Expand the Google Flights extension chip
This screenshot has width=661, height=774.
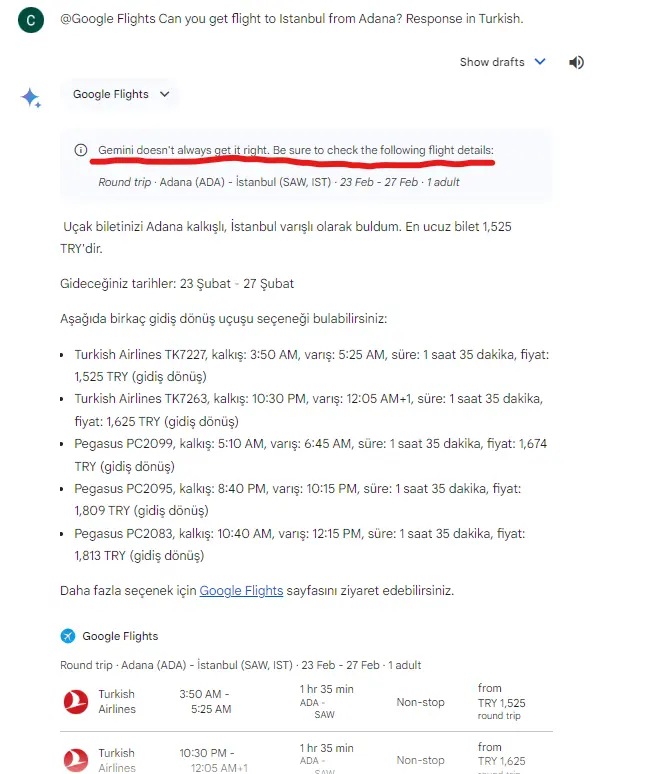click(119, 94)
